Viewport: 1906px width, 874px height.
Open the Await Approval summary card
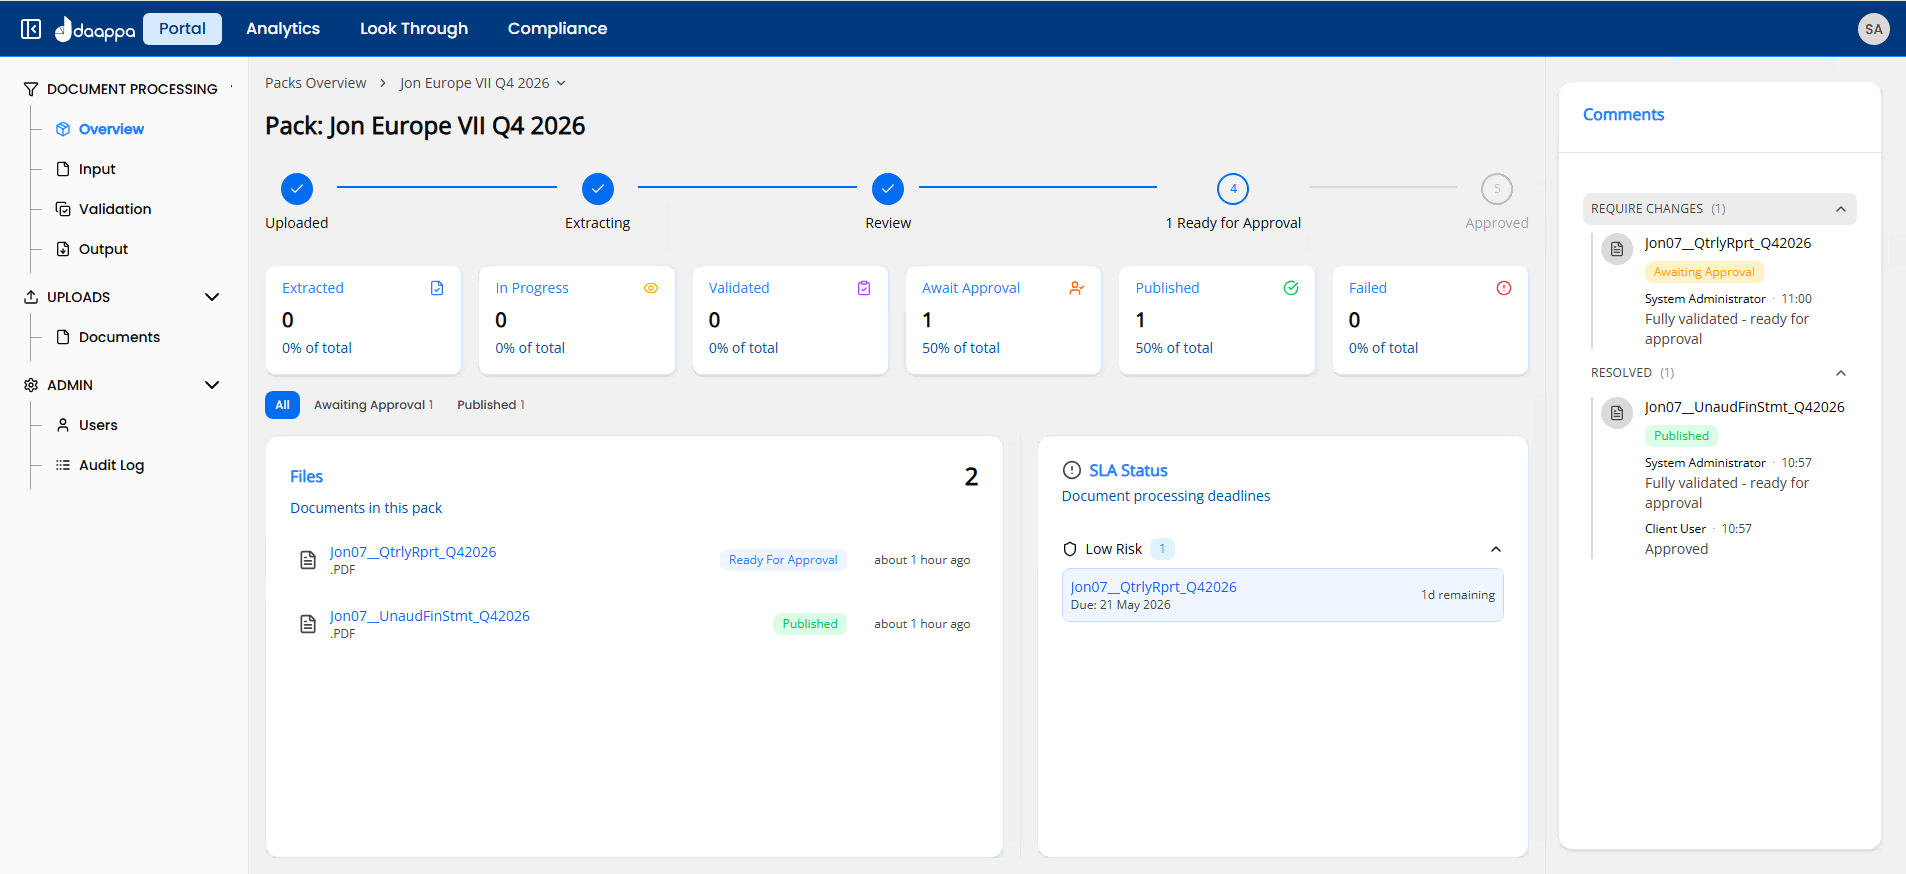(x=1003, y=320)
